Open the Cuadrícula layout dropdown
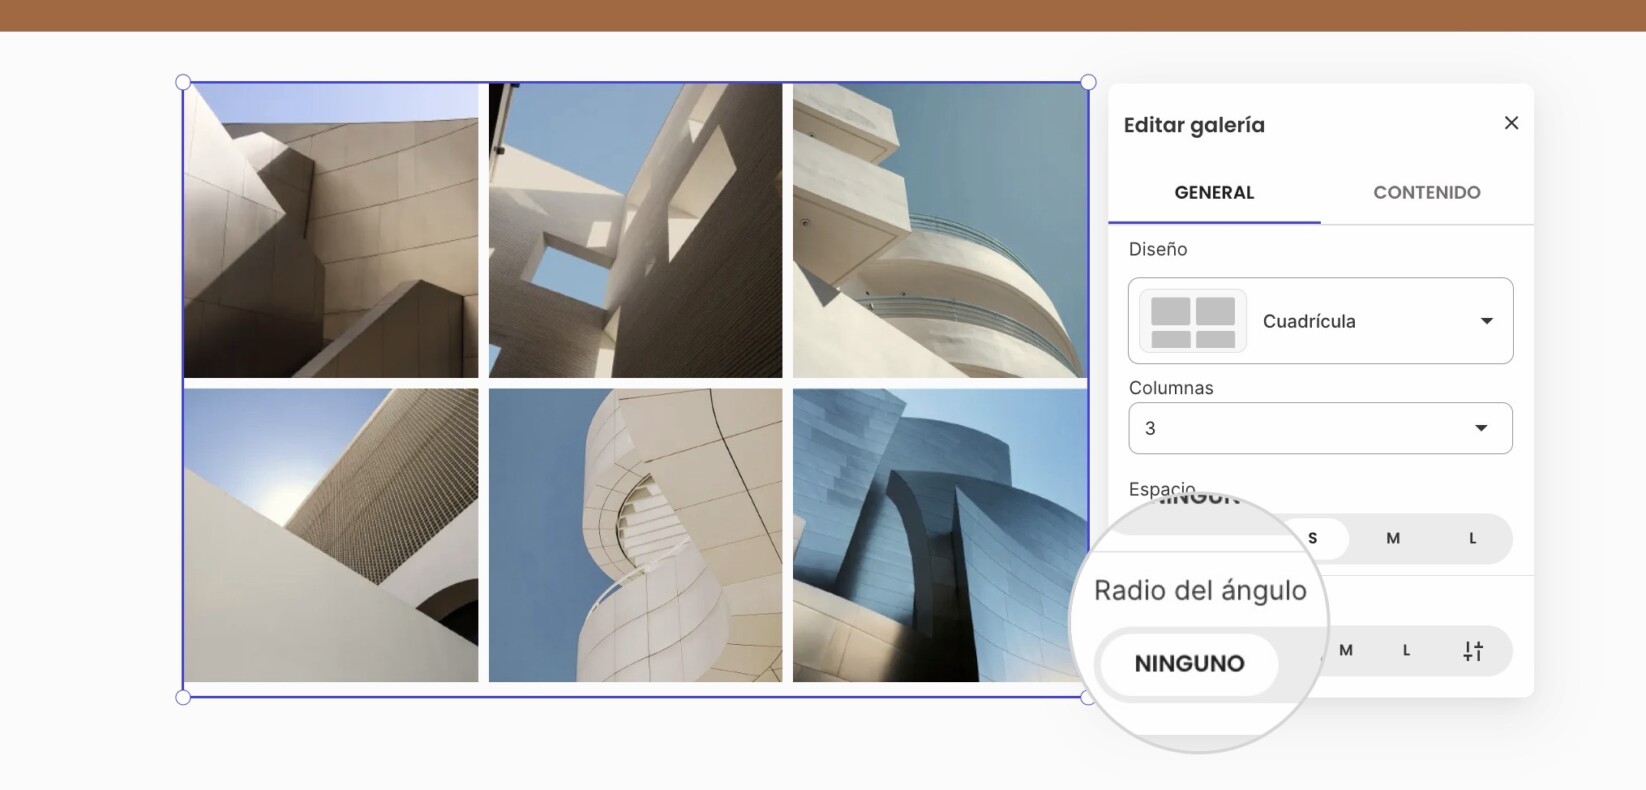Image resolution: width=1646 pixels, height=790 pixels. tap(1320, 321)
